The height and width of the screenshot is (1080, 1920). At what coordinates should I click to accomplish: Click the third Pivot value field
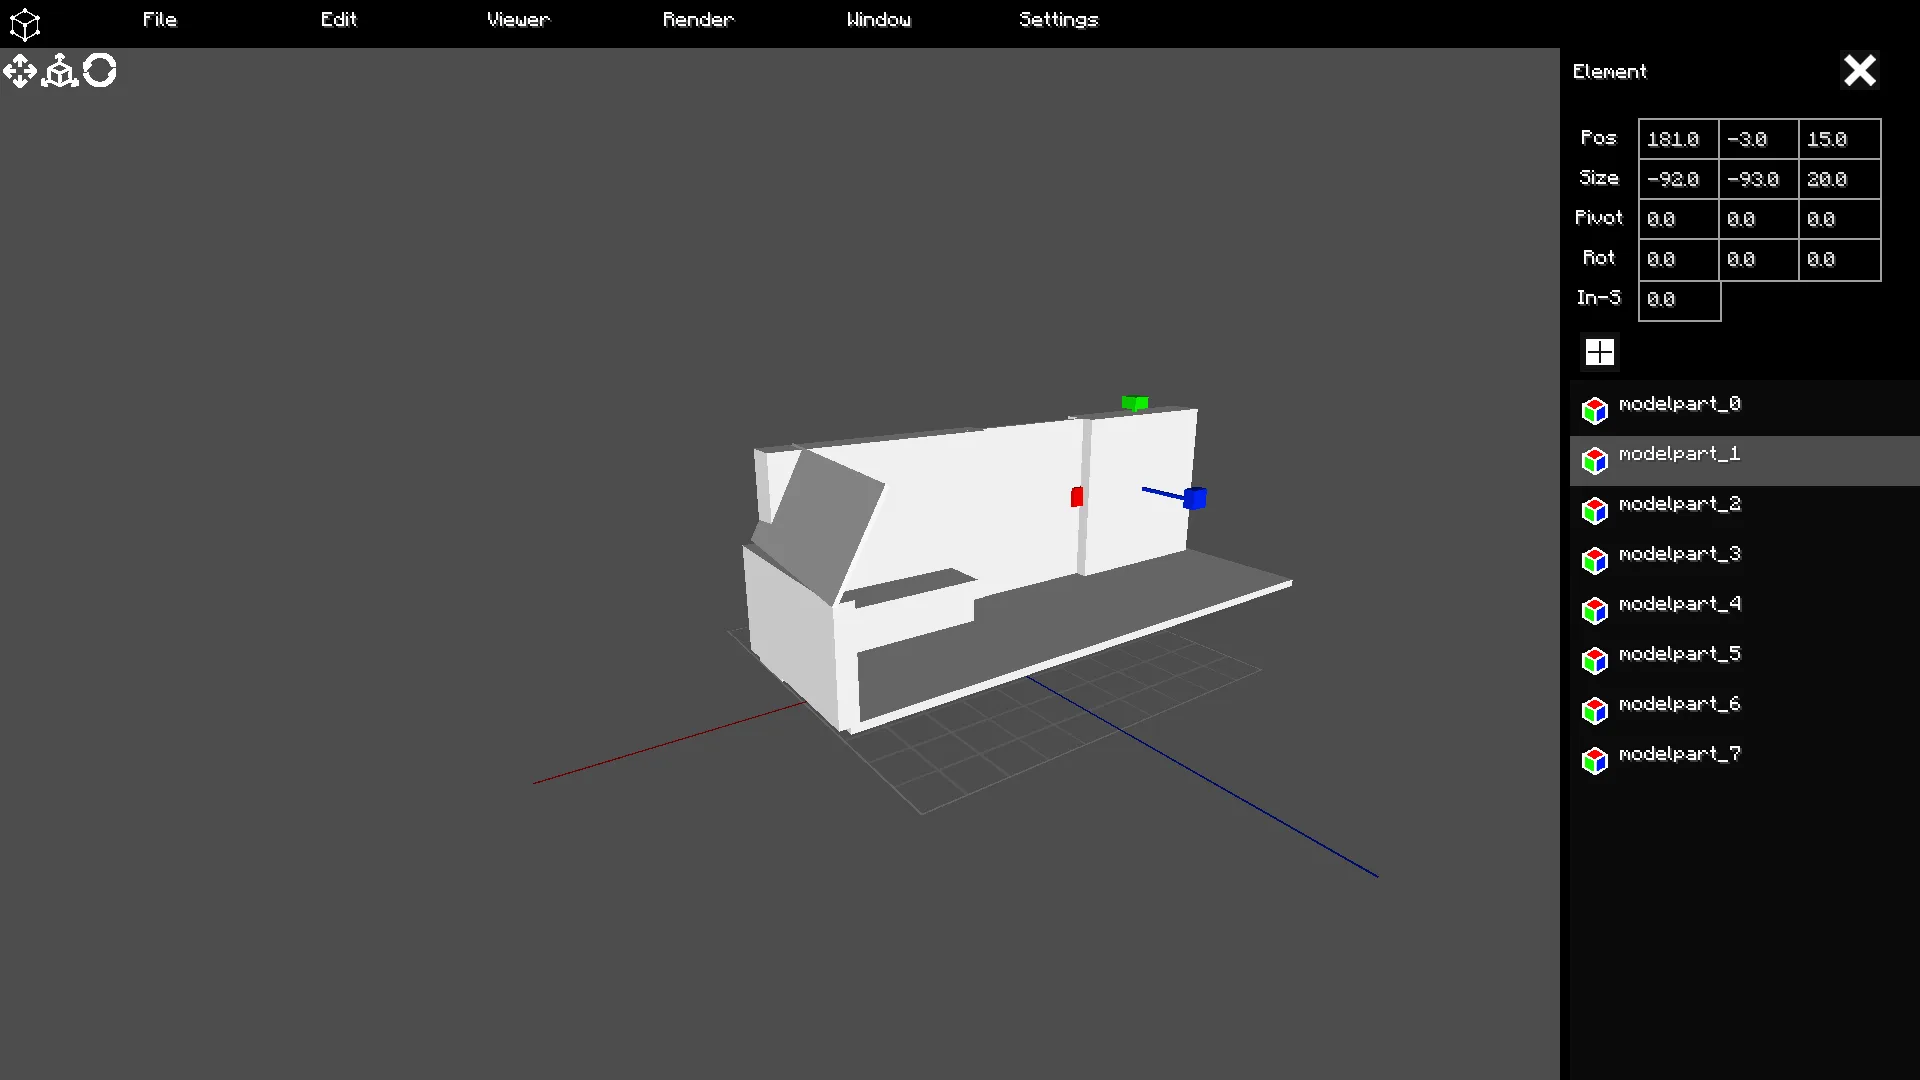1840,219
